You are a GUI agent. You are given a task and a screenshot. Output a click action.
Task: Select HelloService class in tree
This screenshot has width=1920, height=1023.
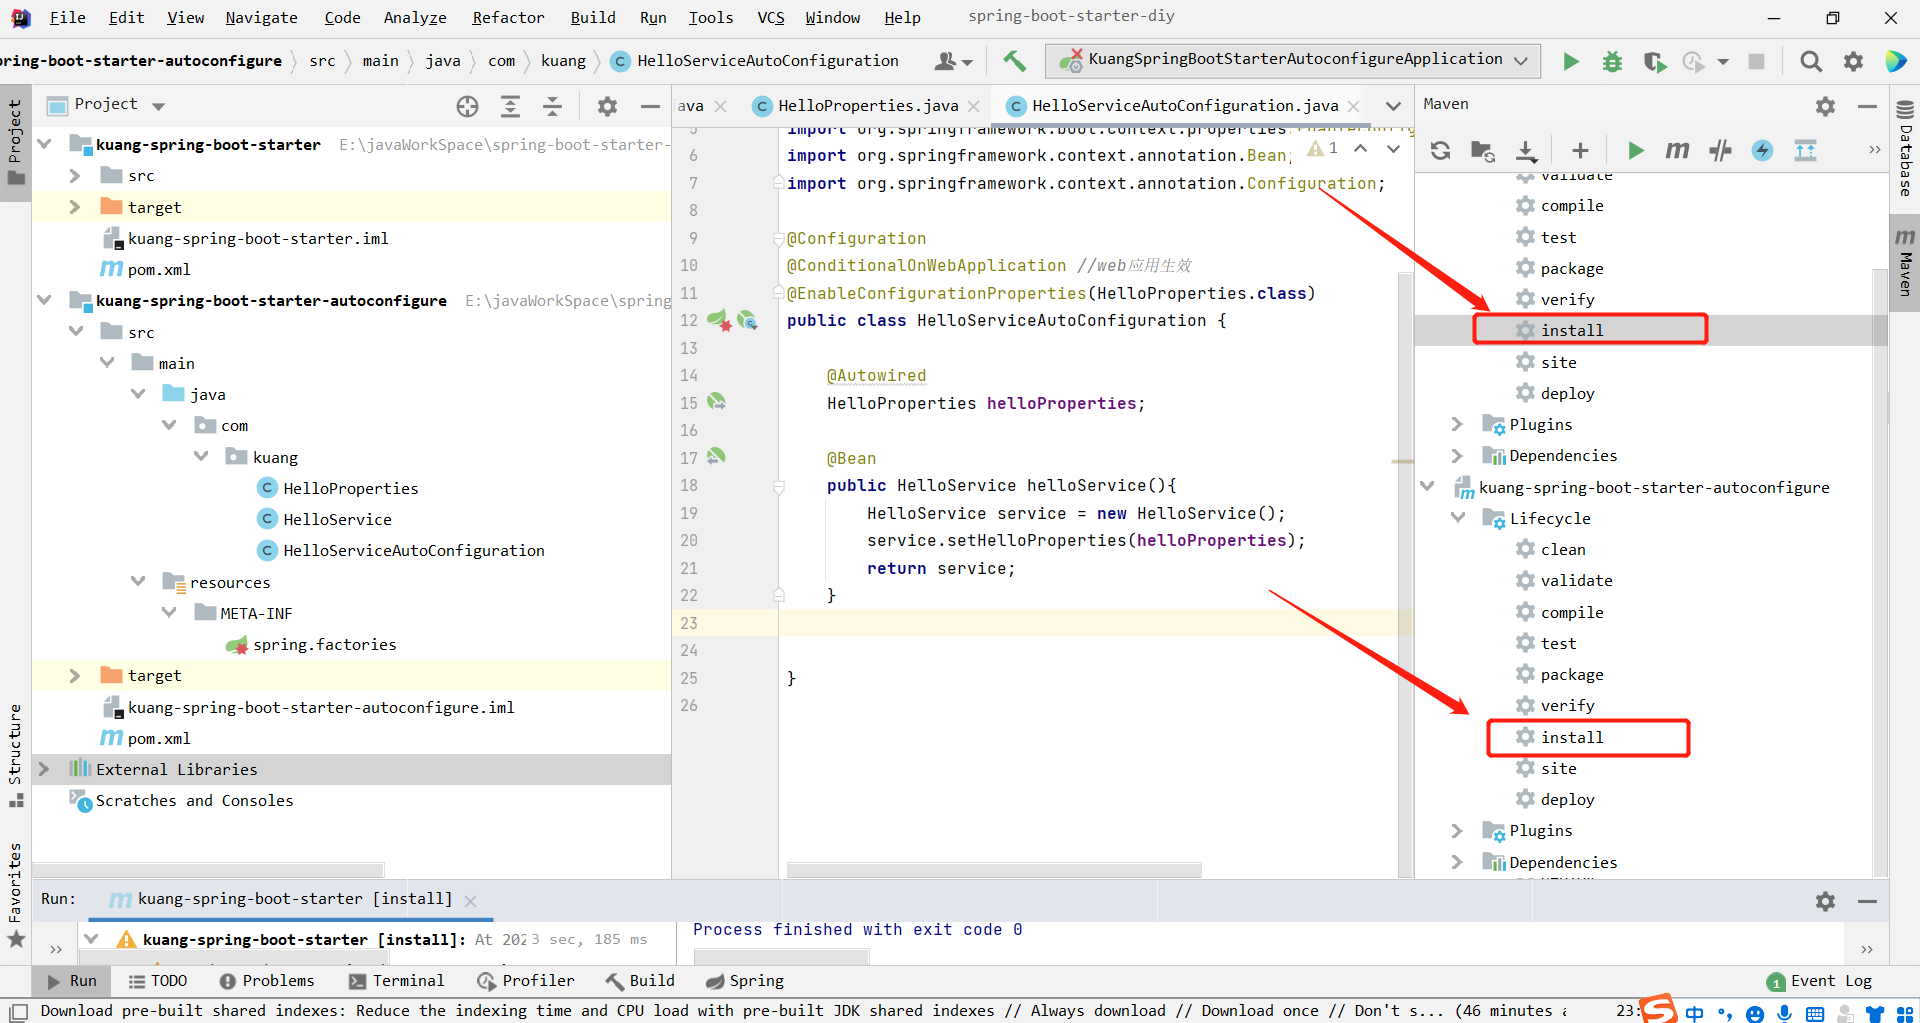click(x=337, y=519)
